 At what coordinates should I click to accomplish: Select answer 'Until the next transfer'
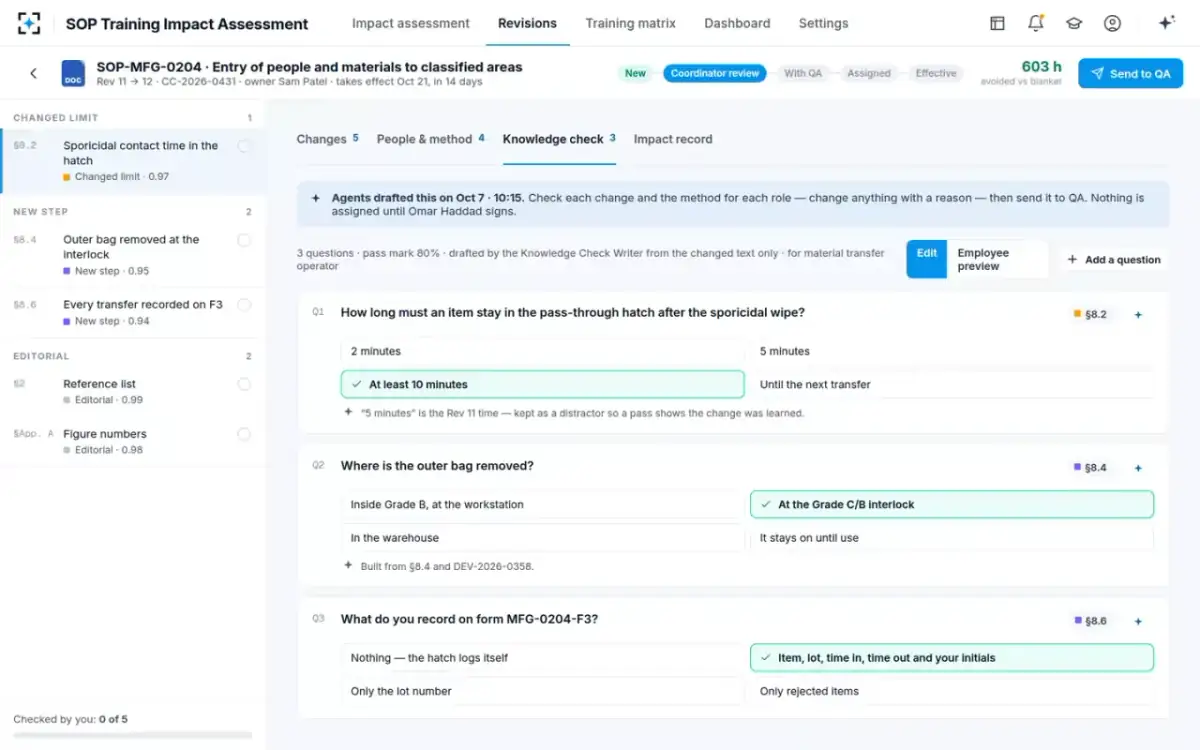click(951, 384)
